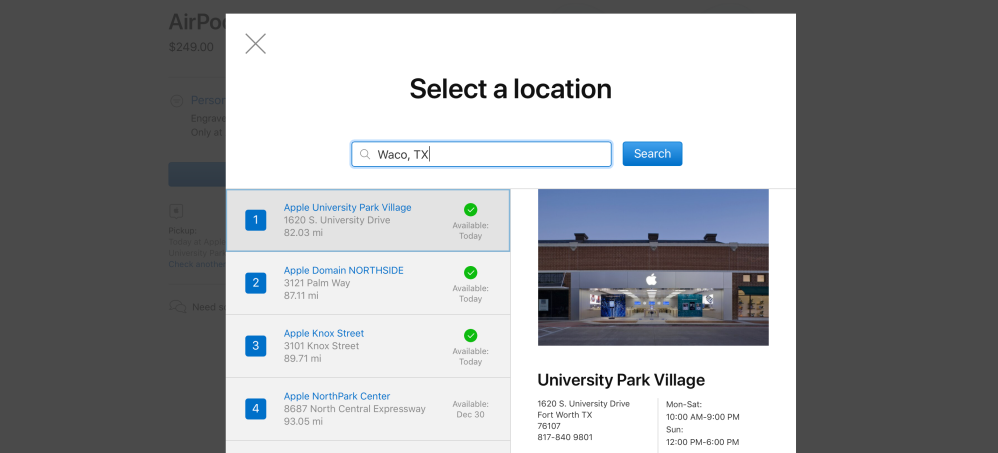Viewport: 998px width, 453px height.
Task: Click the University Park Village heading
Action: tap(621, 380)
